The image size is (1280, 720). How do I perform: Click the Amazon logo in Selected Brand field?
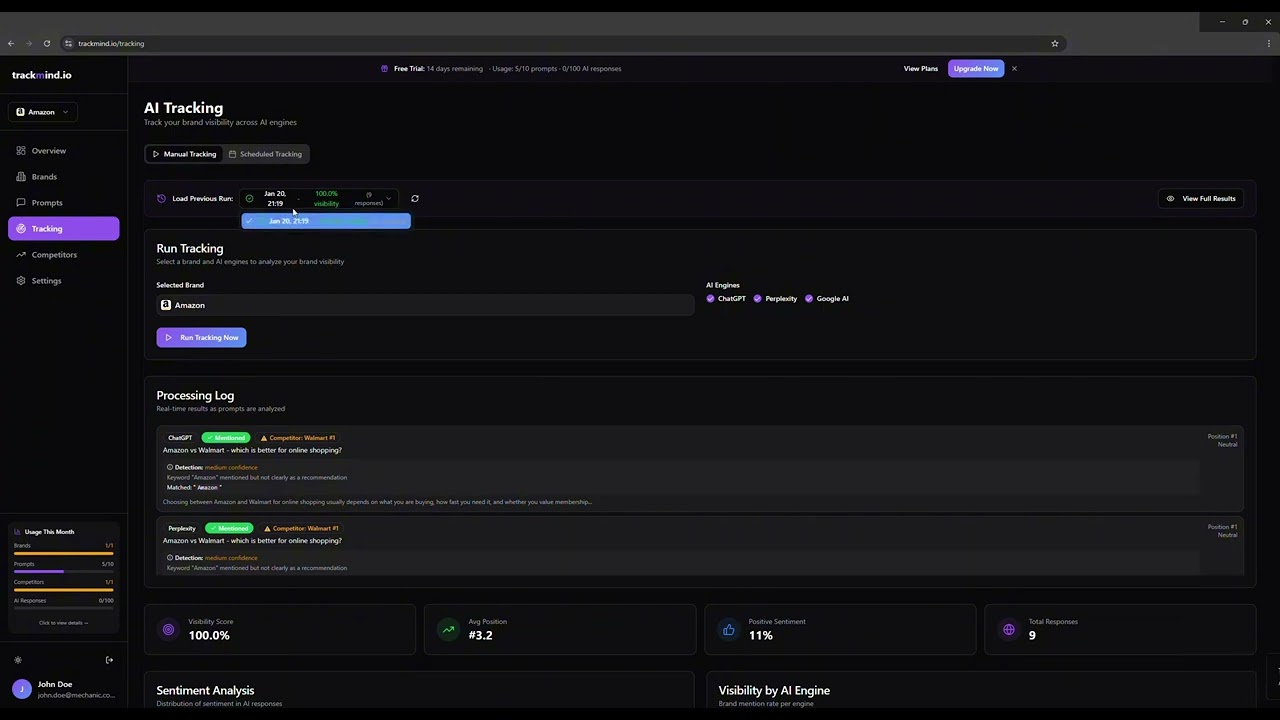(x=166, y=305)
